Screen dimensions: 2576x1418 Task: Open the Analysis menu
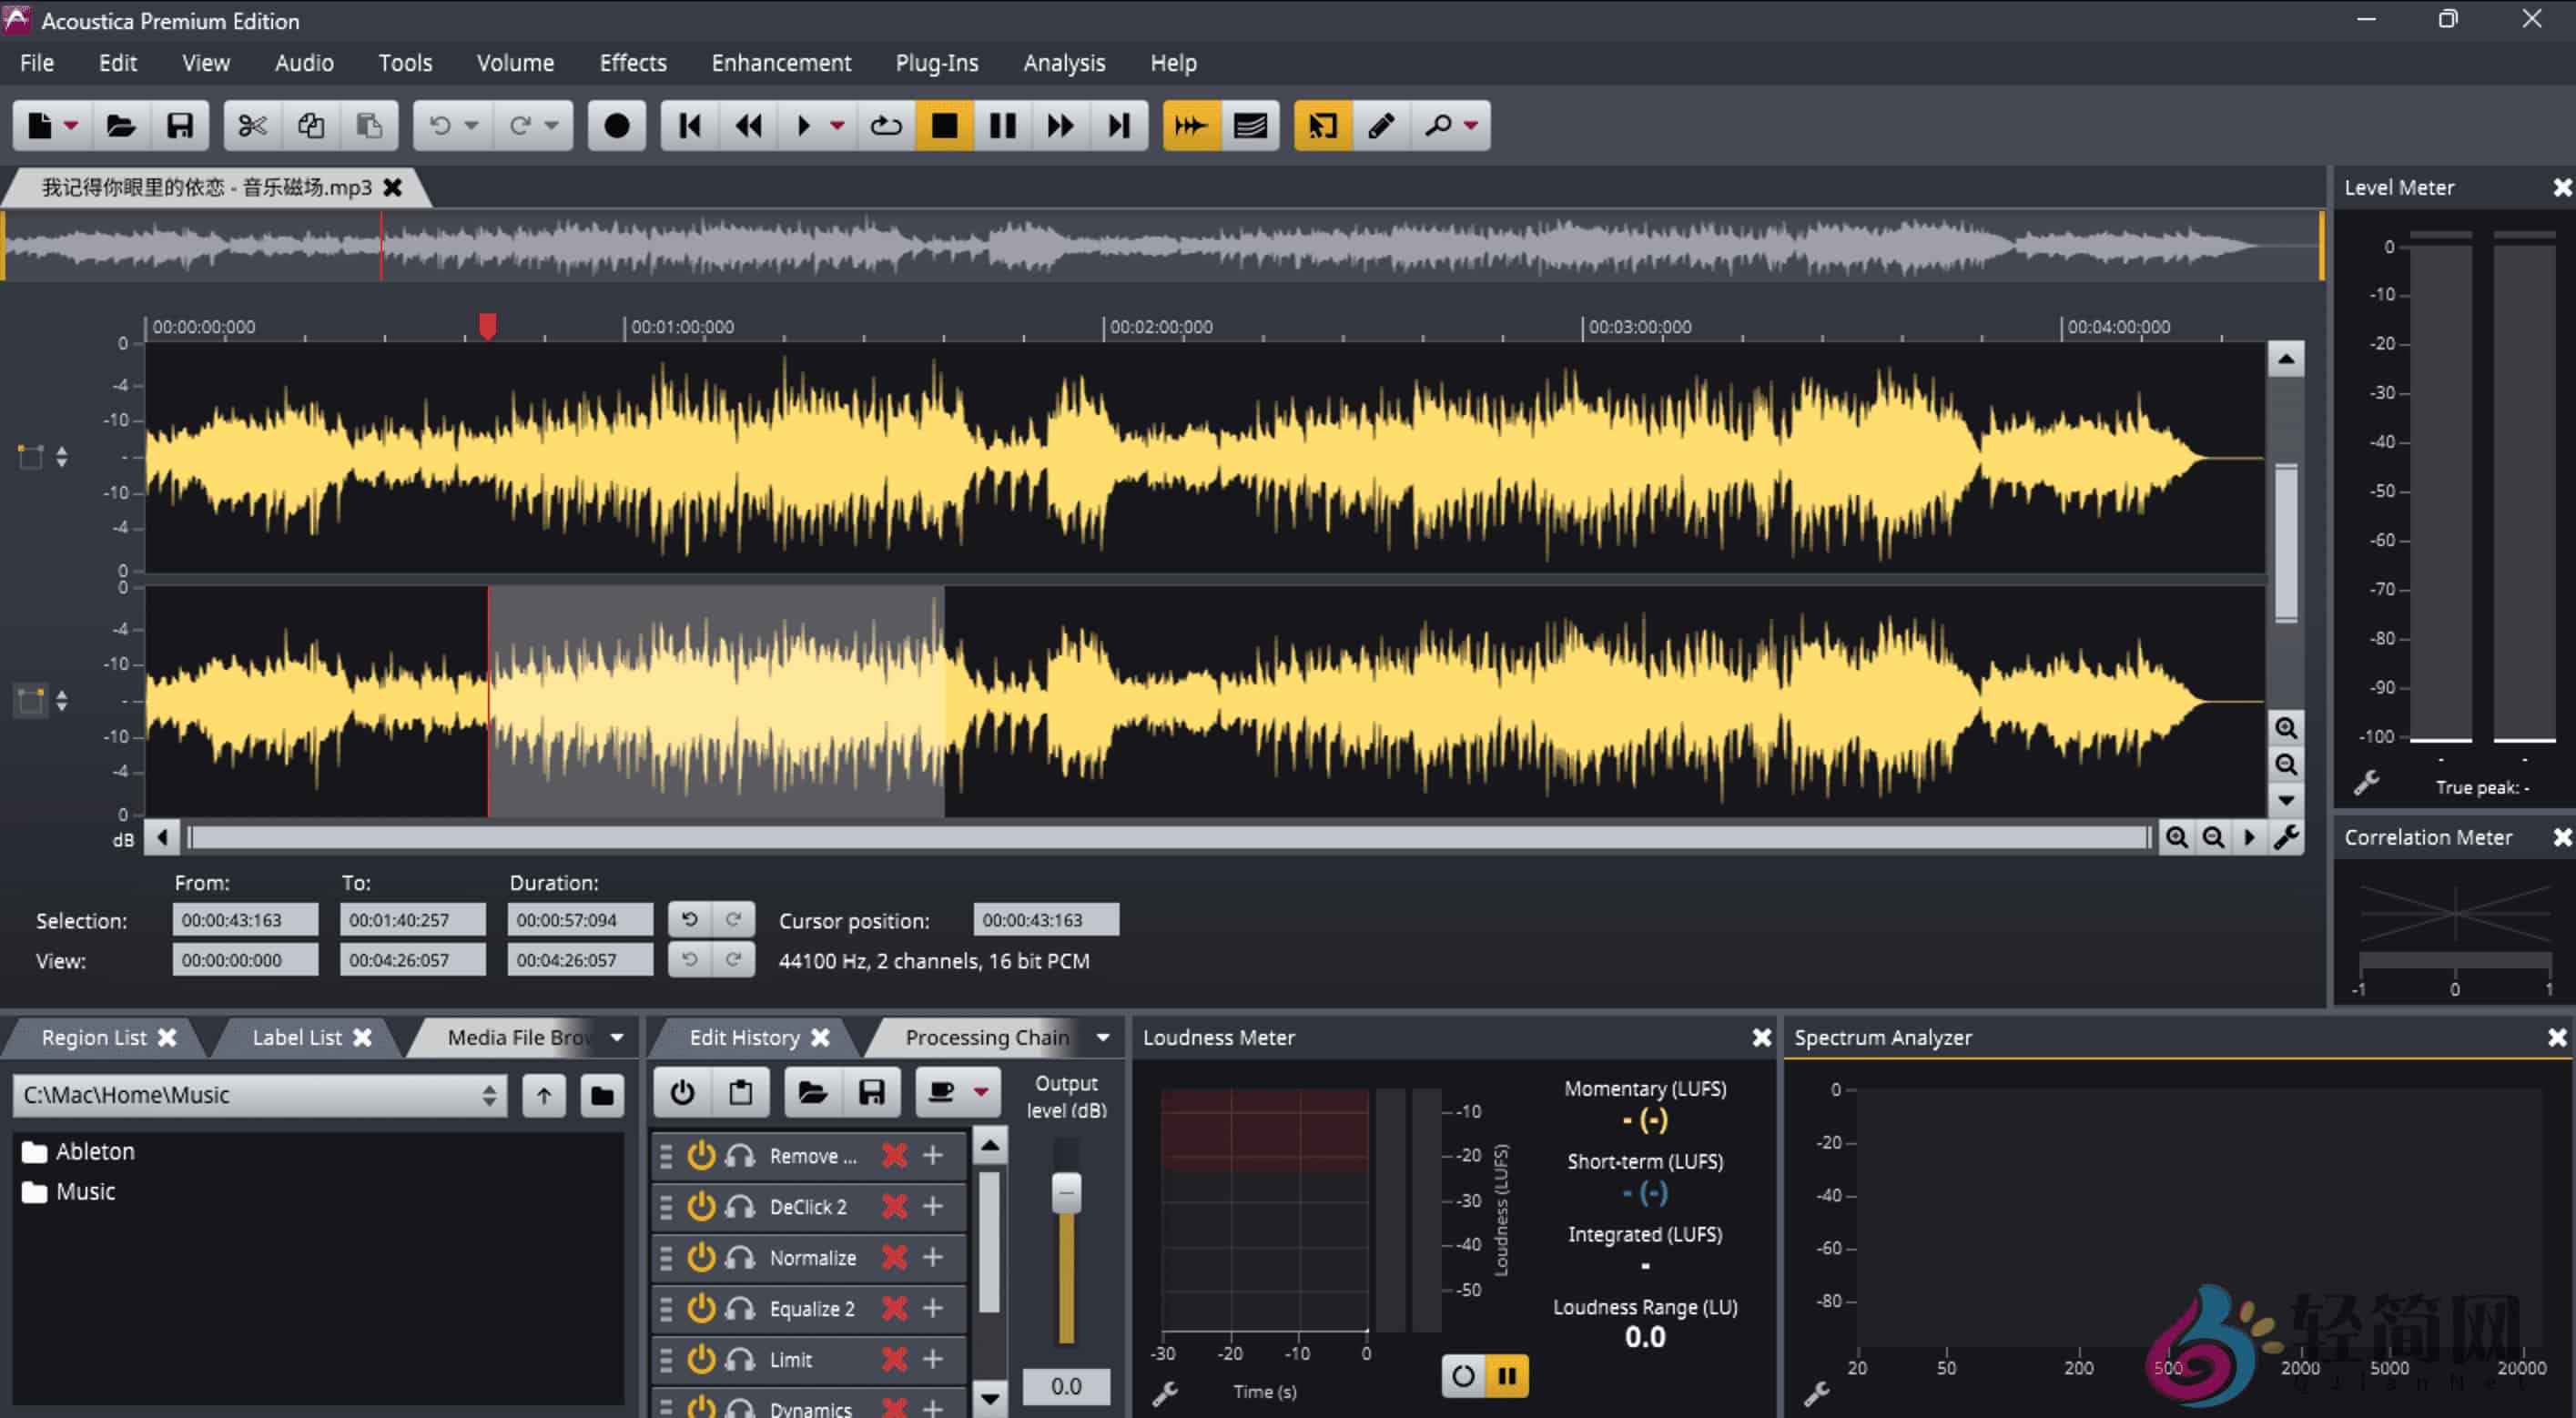(x=1063, y=62)
